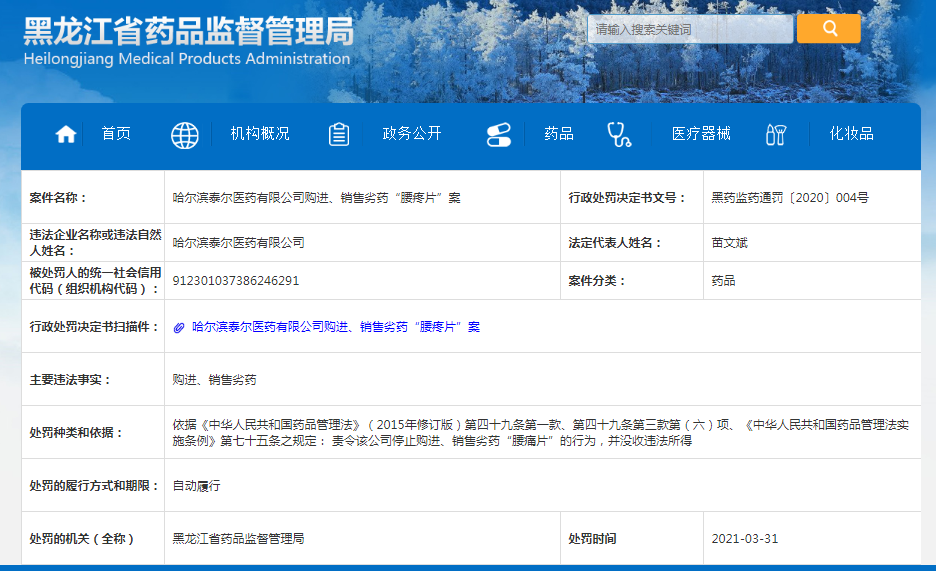
Task: Go to the 机构概况 navigation item
Action: 260,134
